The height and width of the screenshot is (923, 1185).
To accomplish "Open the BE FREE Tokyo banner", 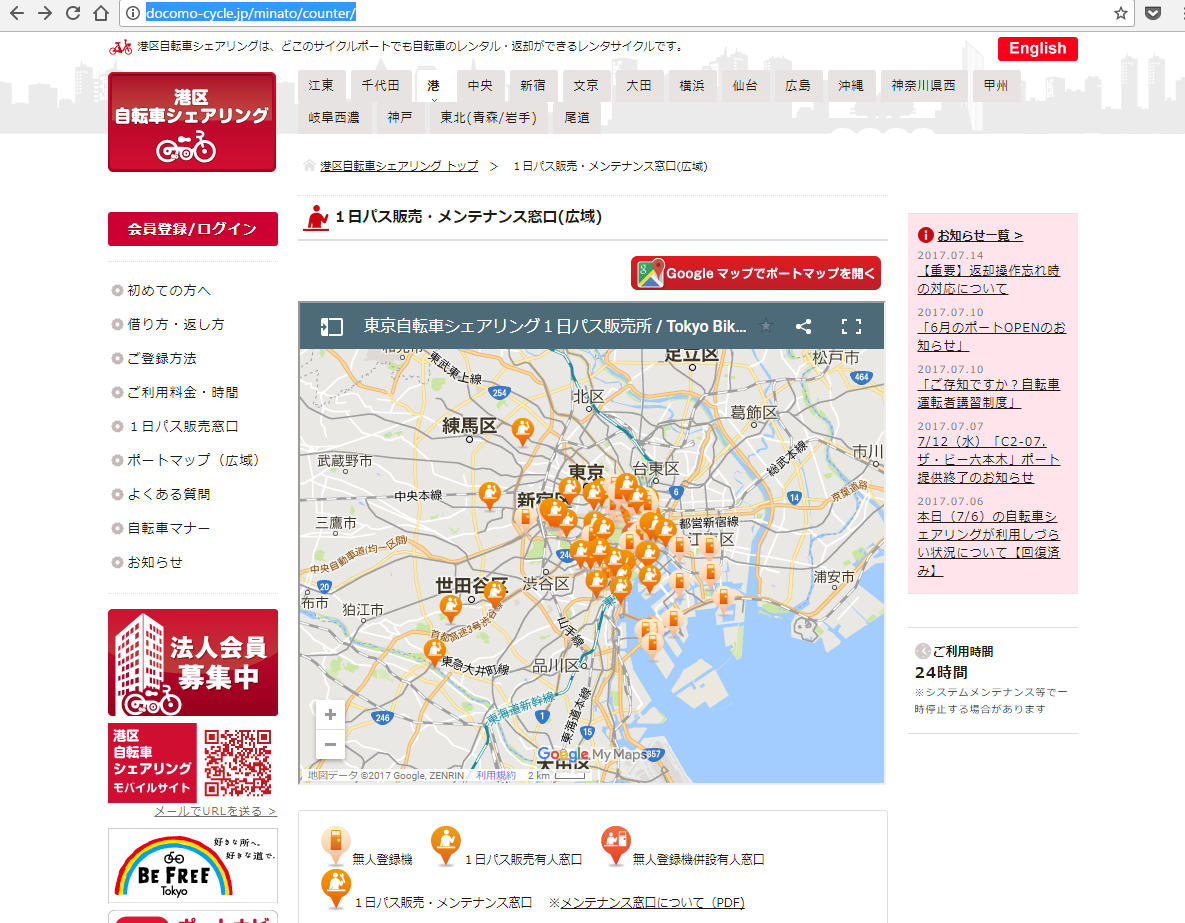I will click(x=193, y=866).
